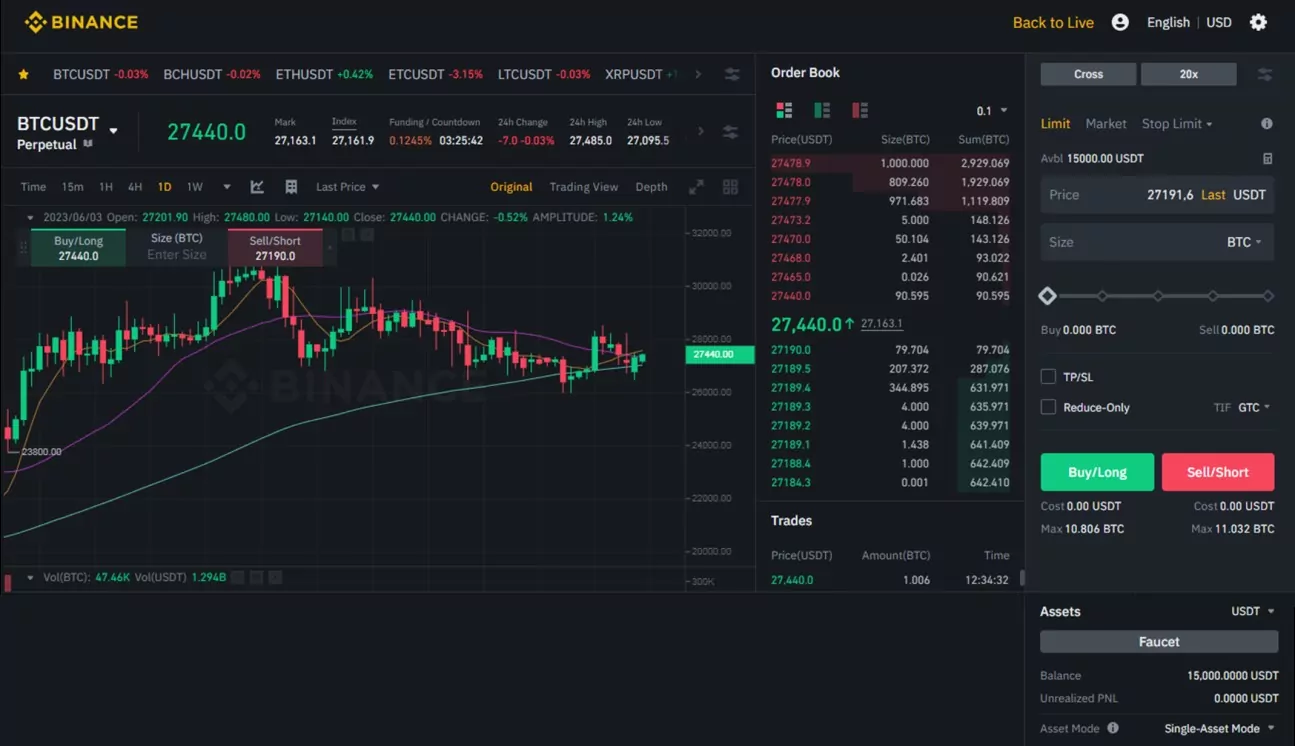Click the quick order panel drag handle
The width and height of the screenshot is (1295, 746).
click(x=21, y=247)
